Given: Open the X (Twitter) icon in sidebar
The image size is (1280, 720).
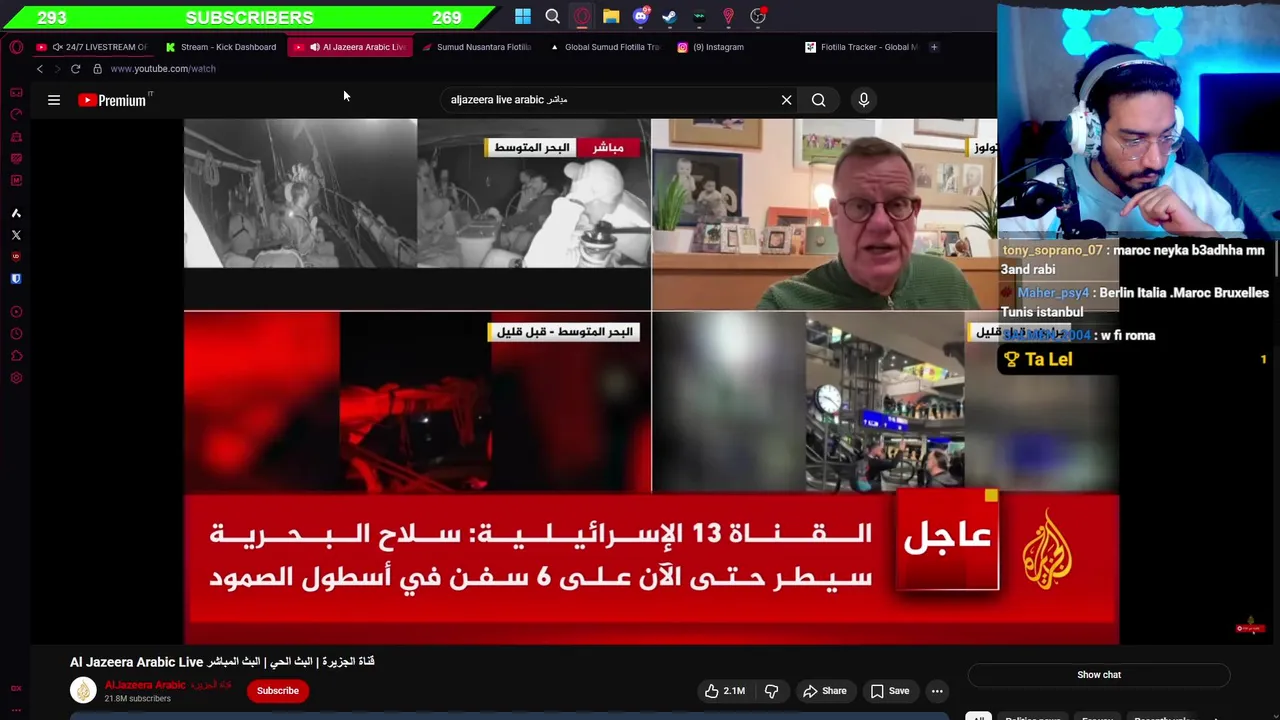Looking at the screenshot, I should click(16, 235).
